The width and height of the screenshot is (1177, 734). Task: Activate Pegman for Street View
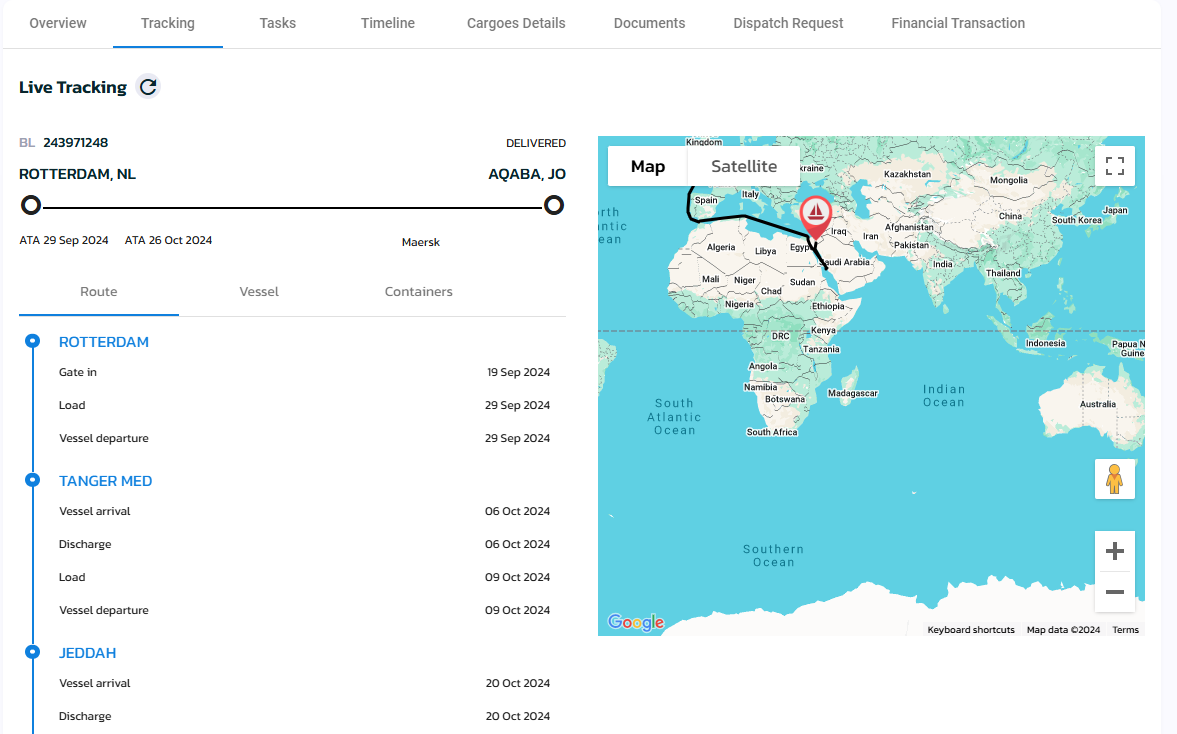coord(1114,479)
